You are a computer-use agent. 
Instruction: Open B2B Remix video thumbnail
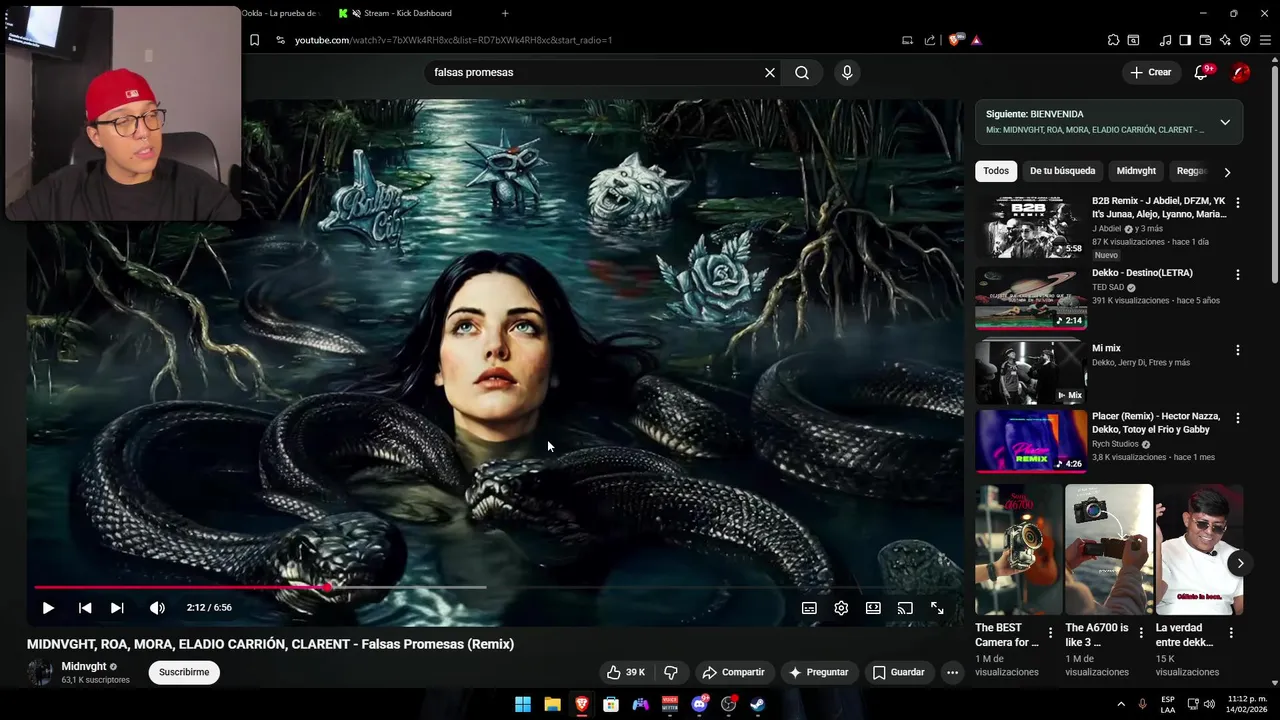coord(1031,227)
